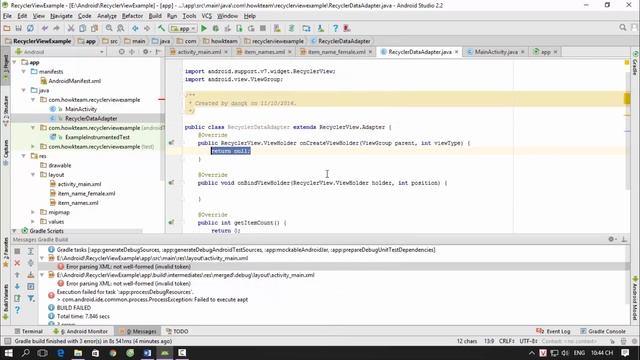The height and width of the screenshot is (360, 640).
Task: Open the Gradle Console
Action: tap(603, 331)
